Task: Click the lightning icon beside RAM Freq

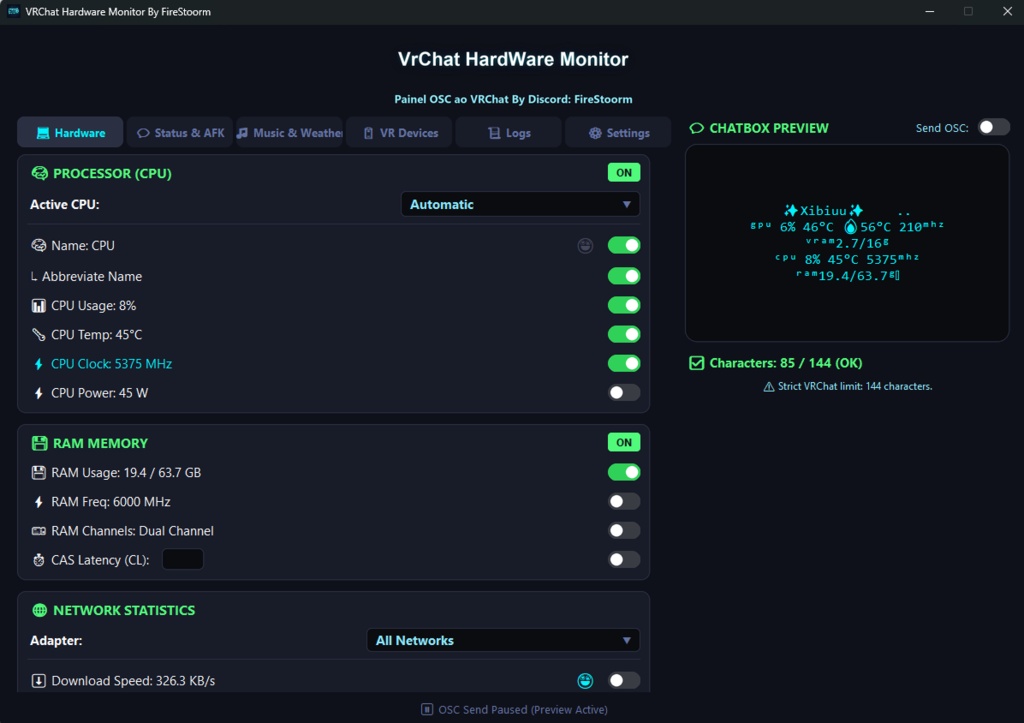Action: [x=39, y=502]
